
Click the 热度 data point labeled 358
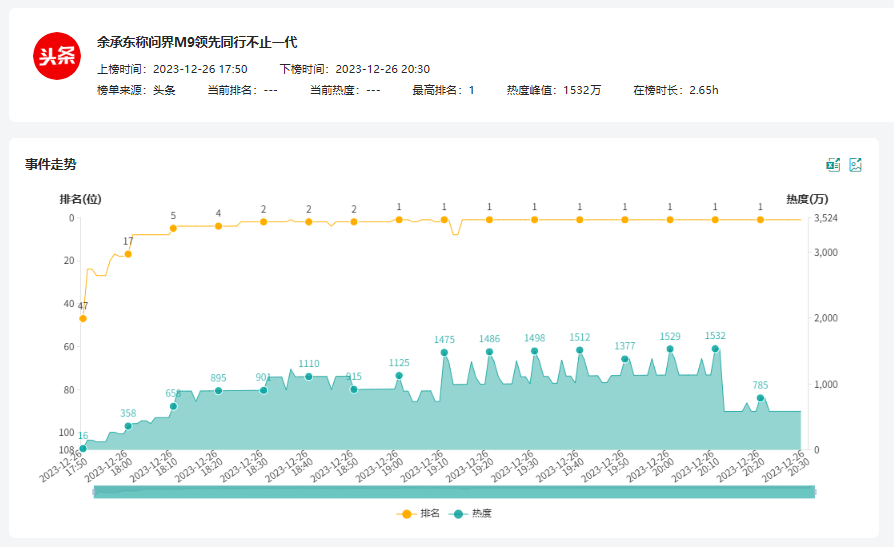tap(128, 426)
